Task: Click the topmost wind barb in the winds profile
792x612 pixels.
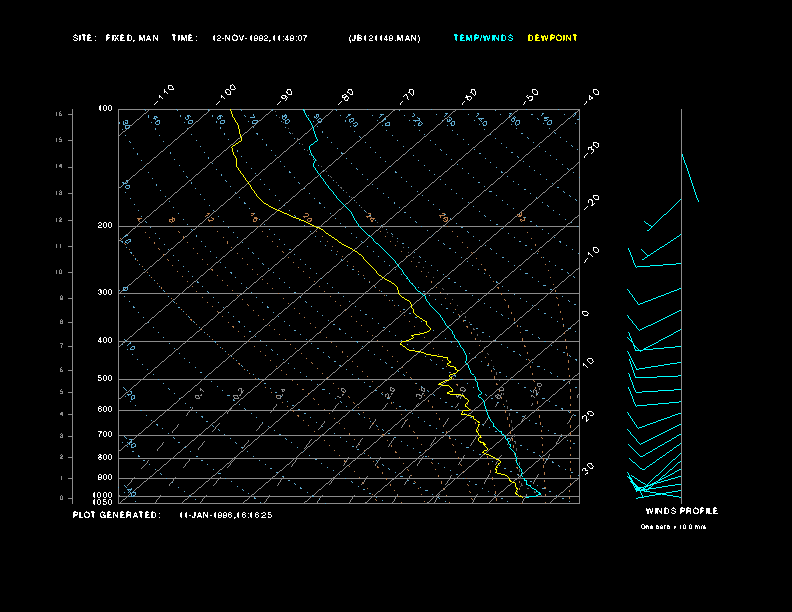Action: click(690, 178)
